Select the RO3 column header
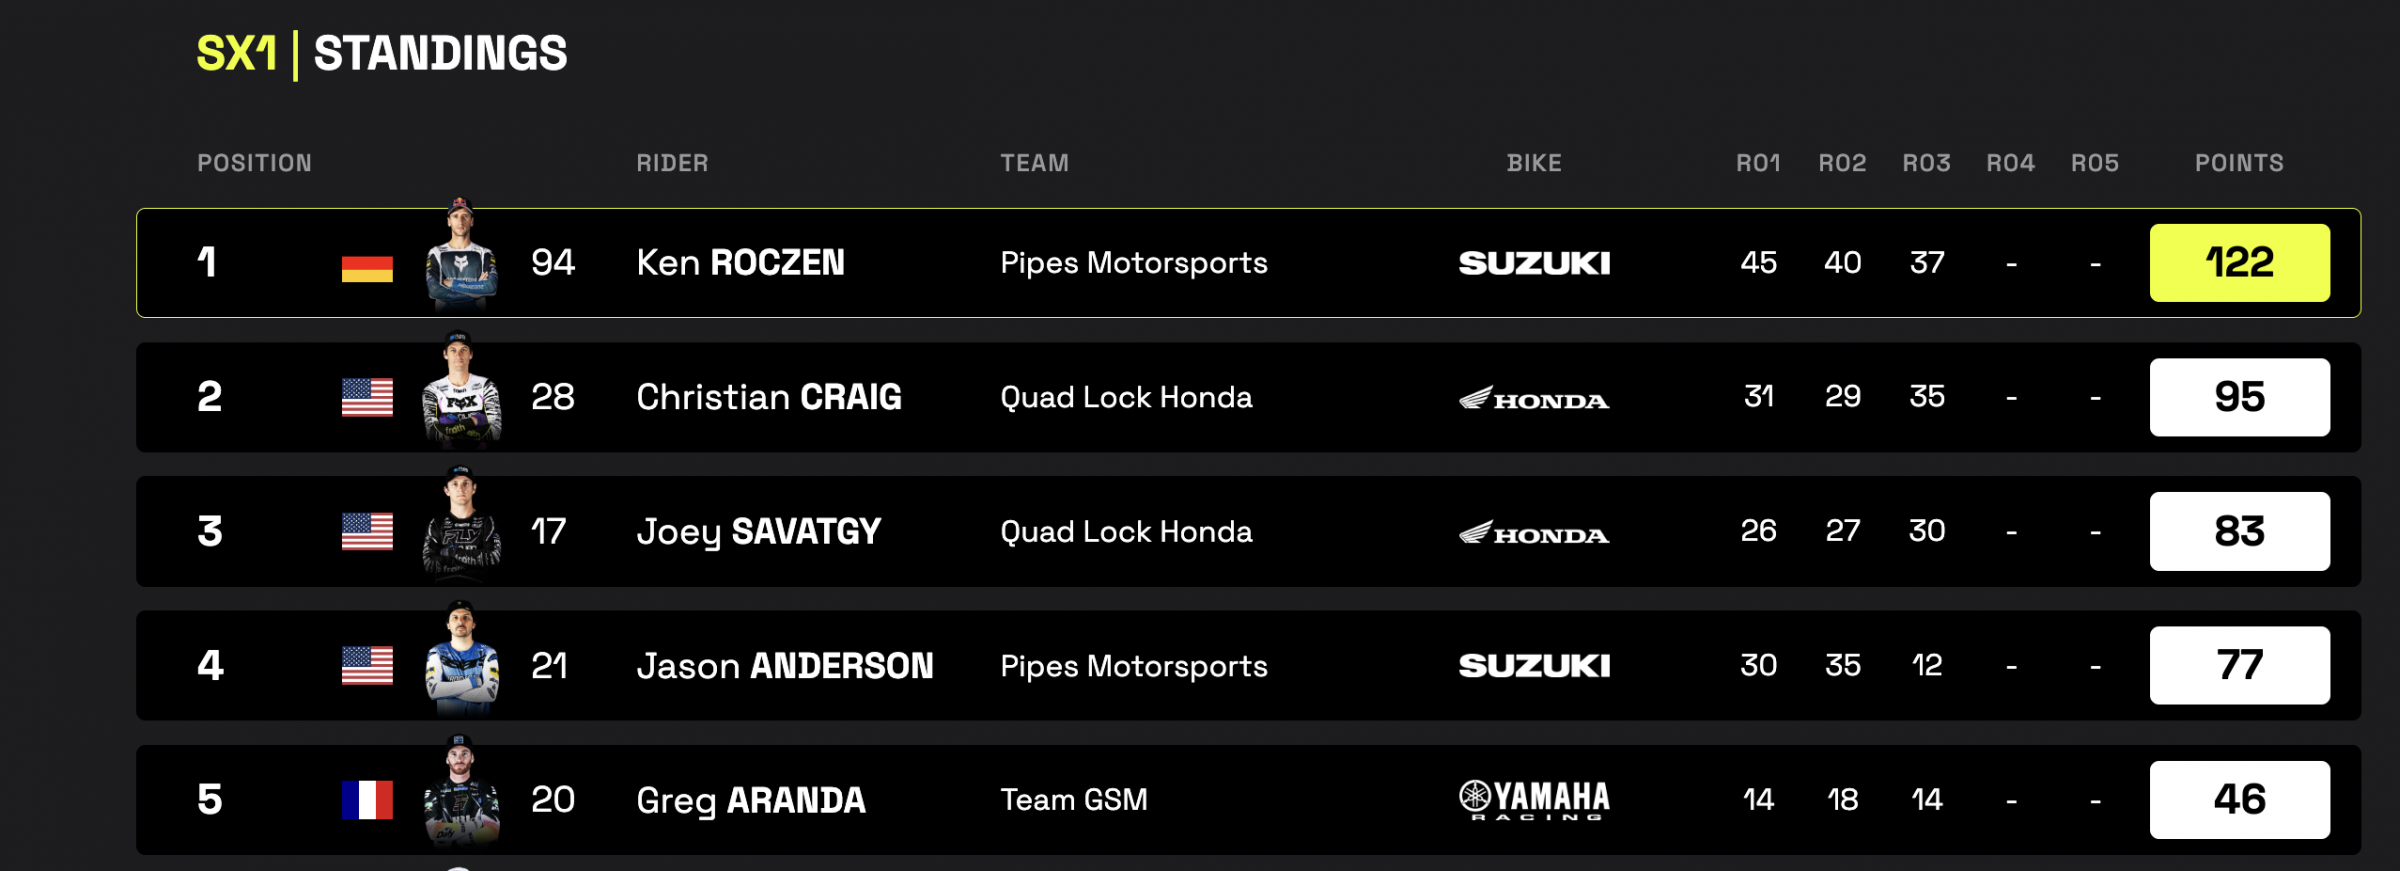The width and height of the screenshot is (2400, 871). point(1924,162)
